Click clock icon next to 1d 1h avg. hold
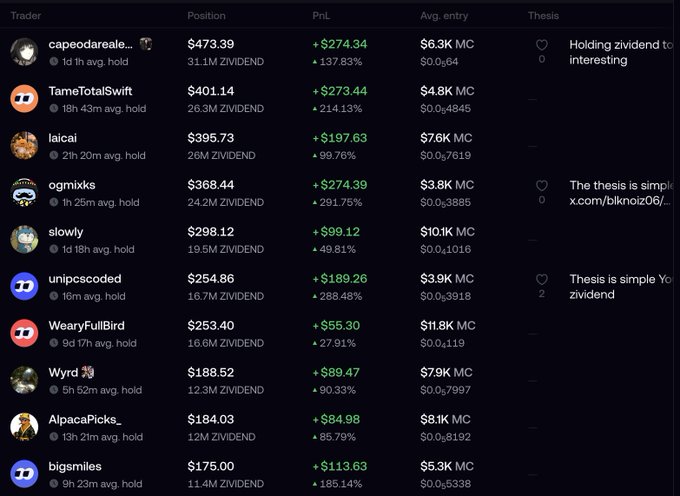680x496 pixels. coord(53,62)
